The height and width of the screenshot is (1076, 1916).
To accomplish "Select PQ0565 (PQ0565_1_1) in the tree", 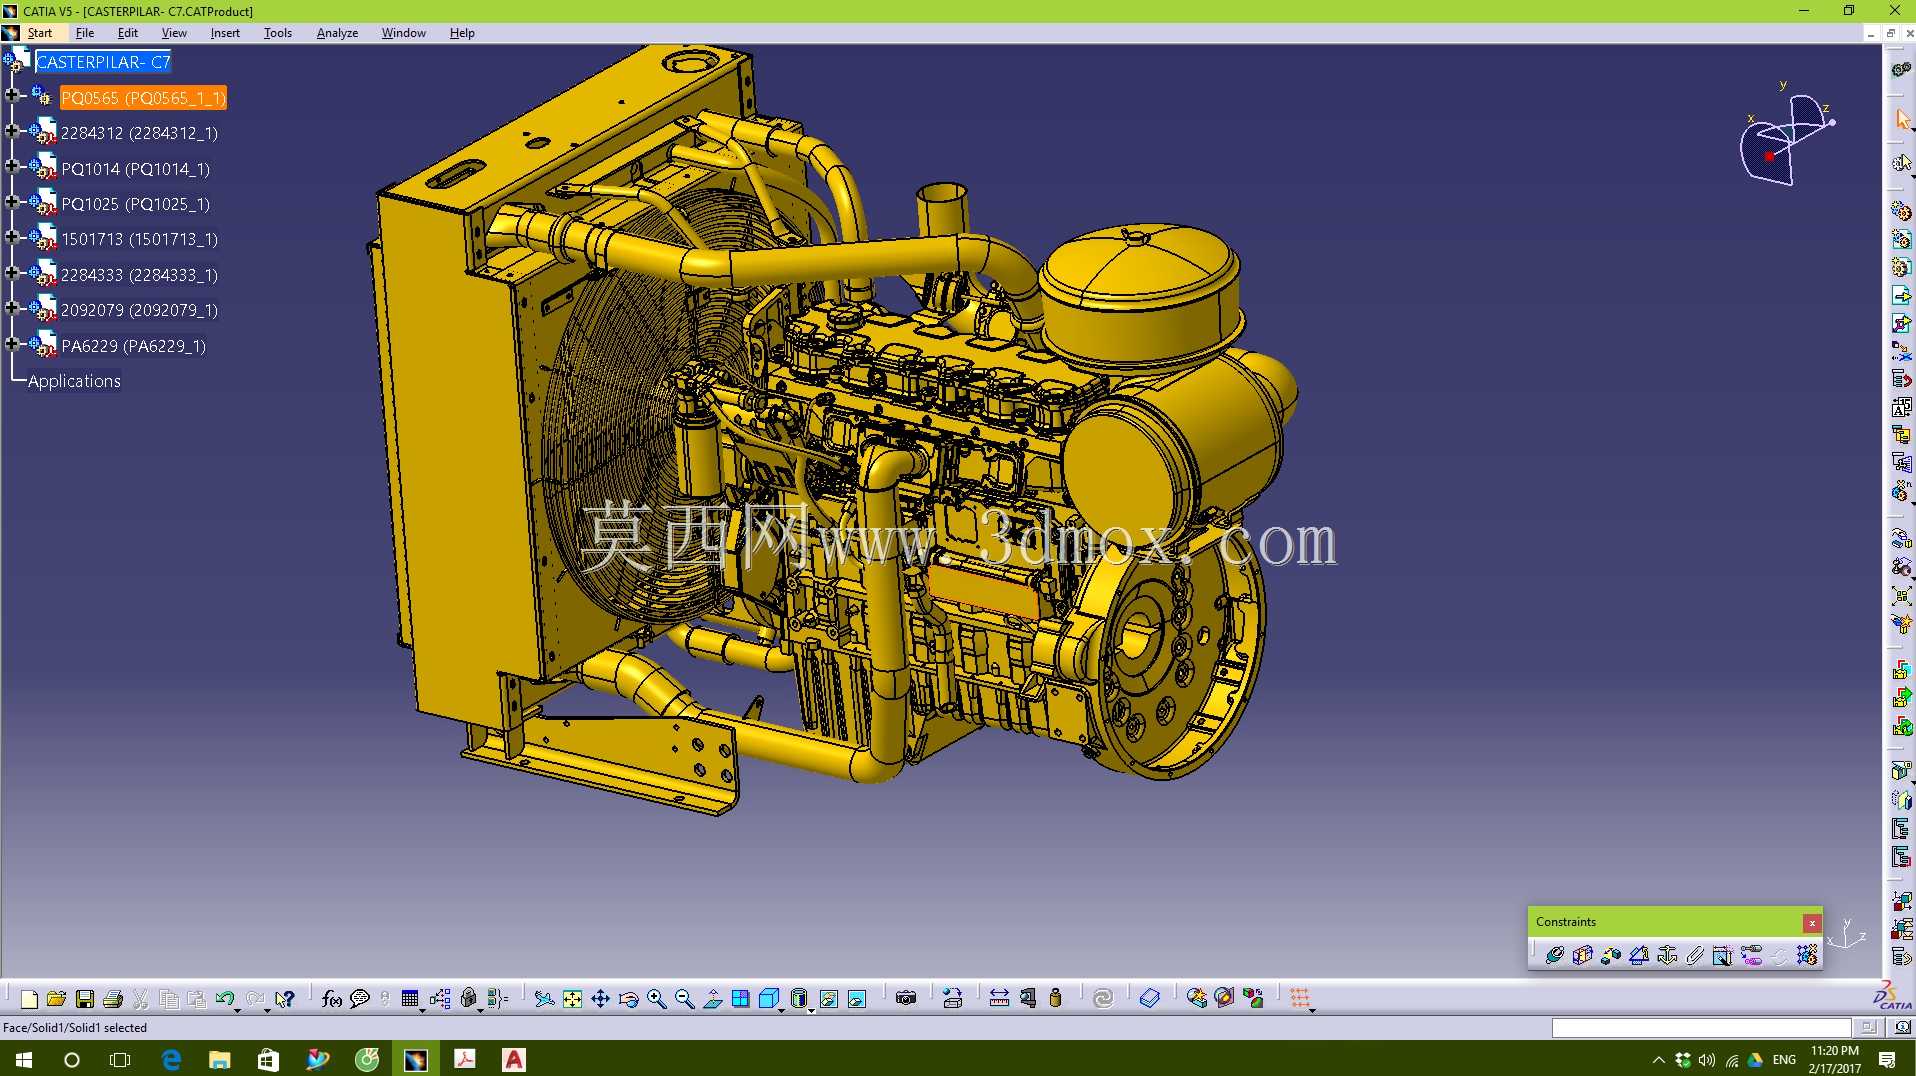I will point(143,98).
